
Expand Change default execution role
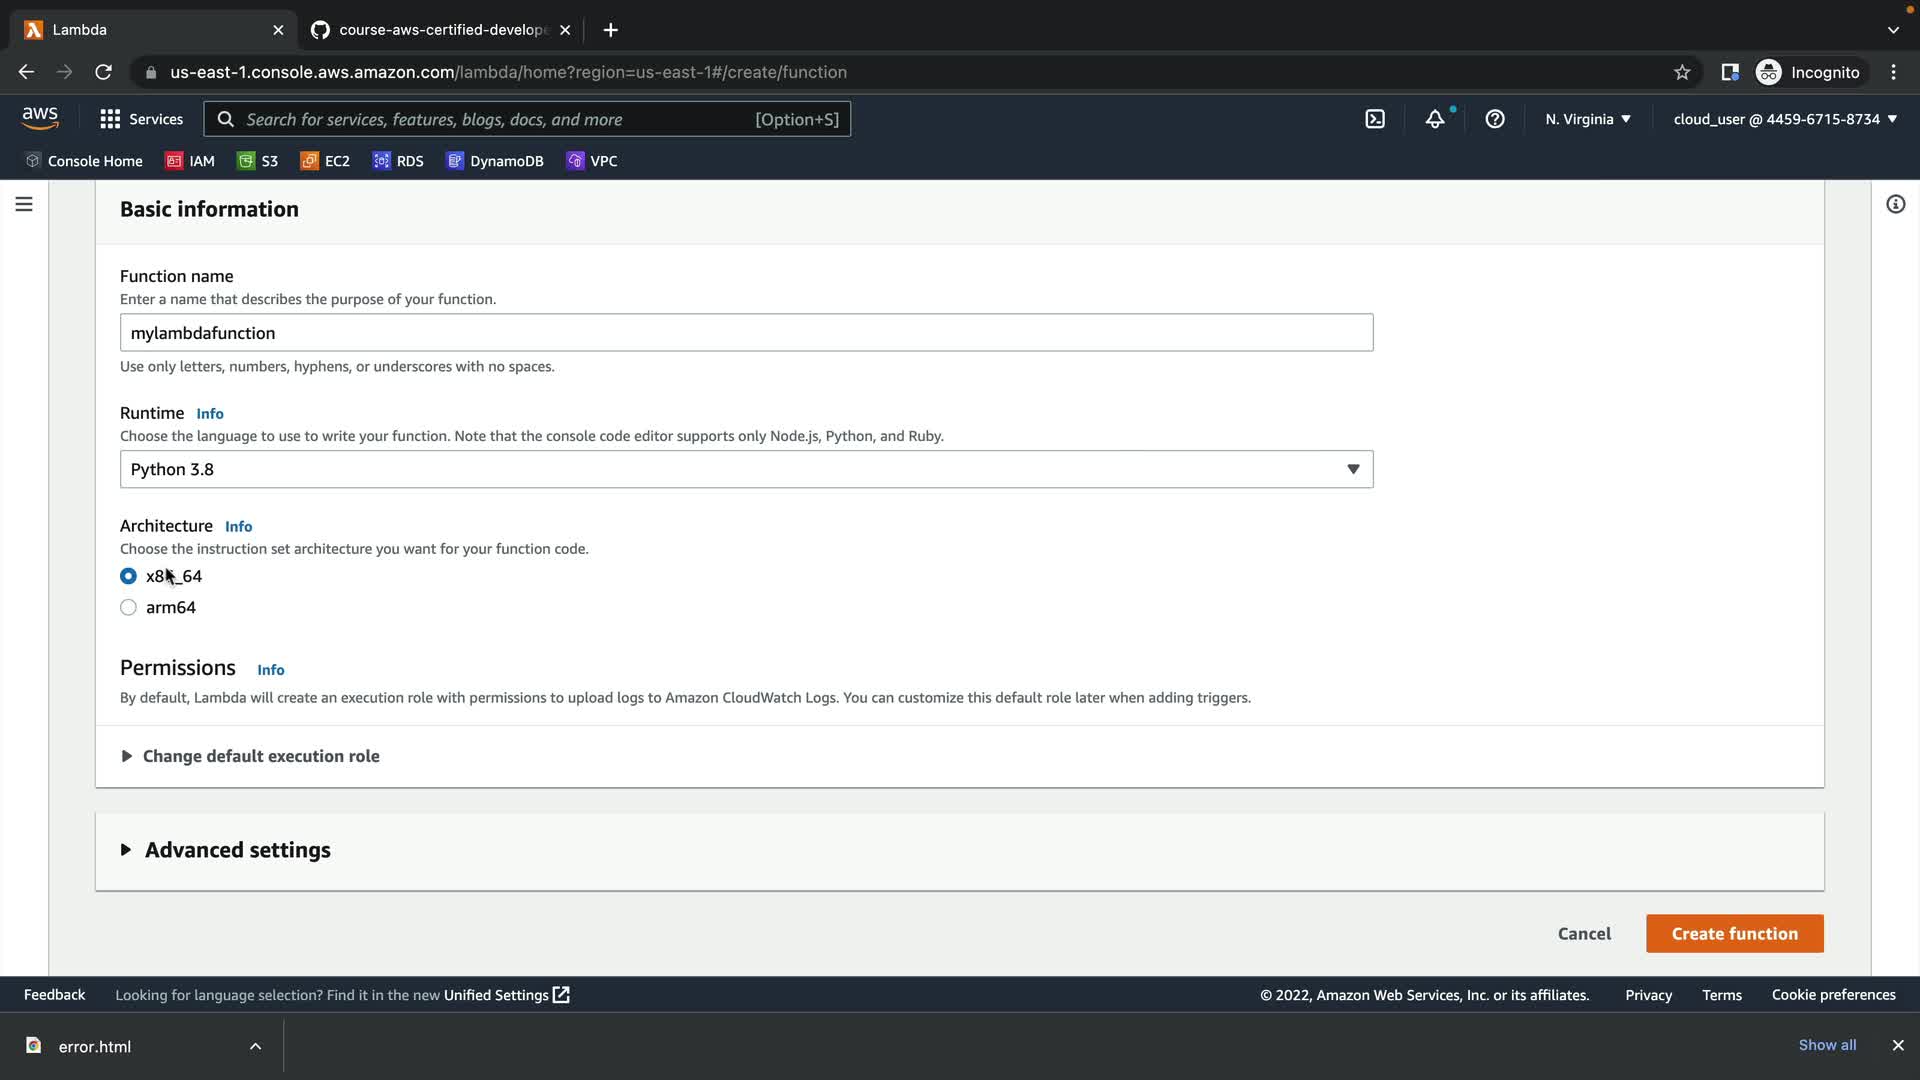coord(260,756)
